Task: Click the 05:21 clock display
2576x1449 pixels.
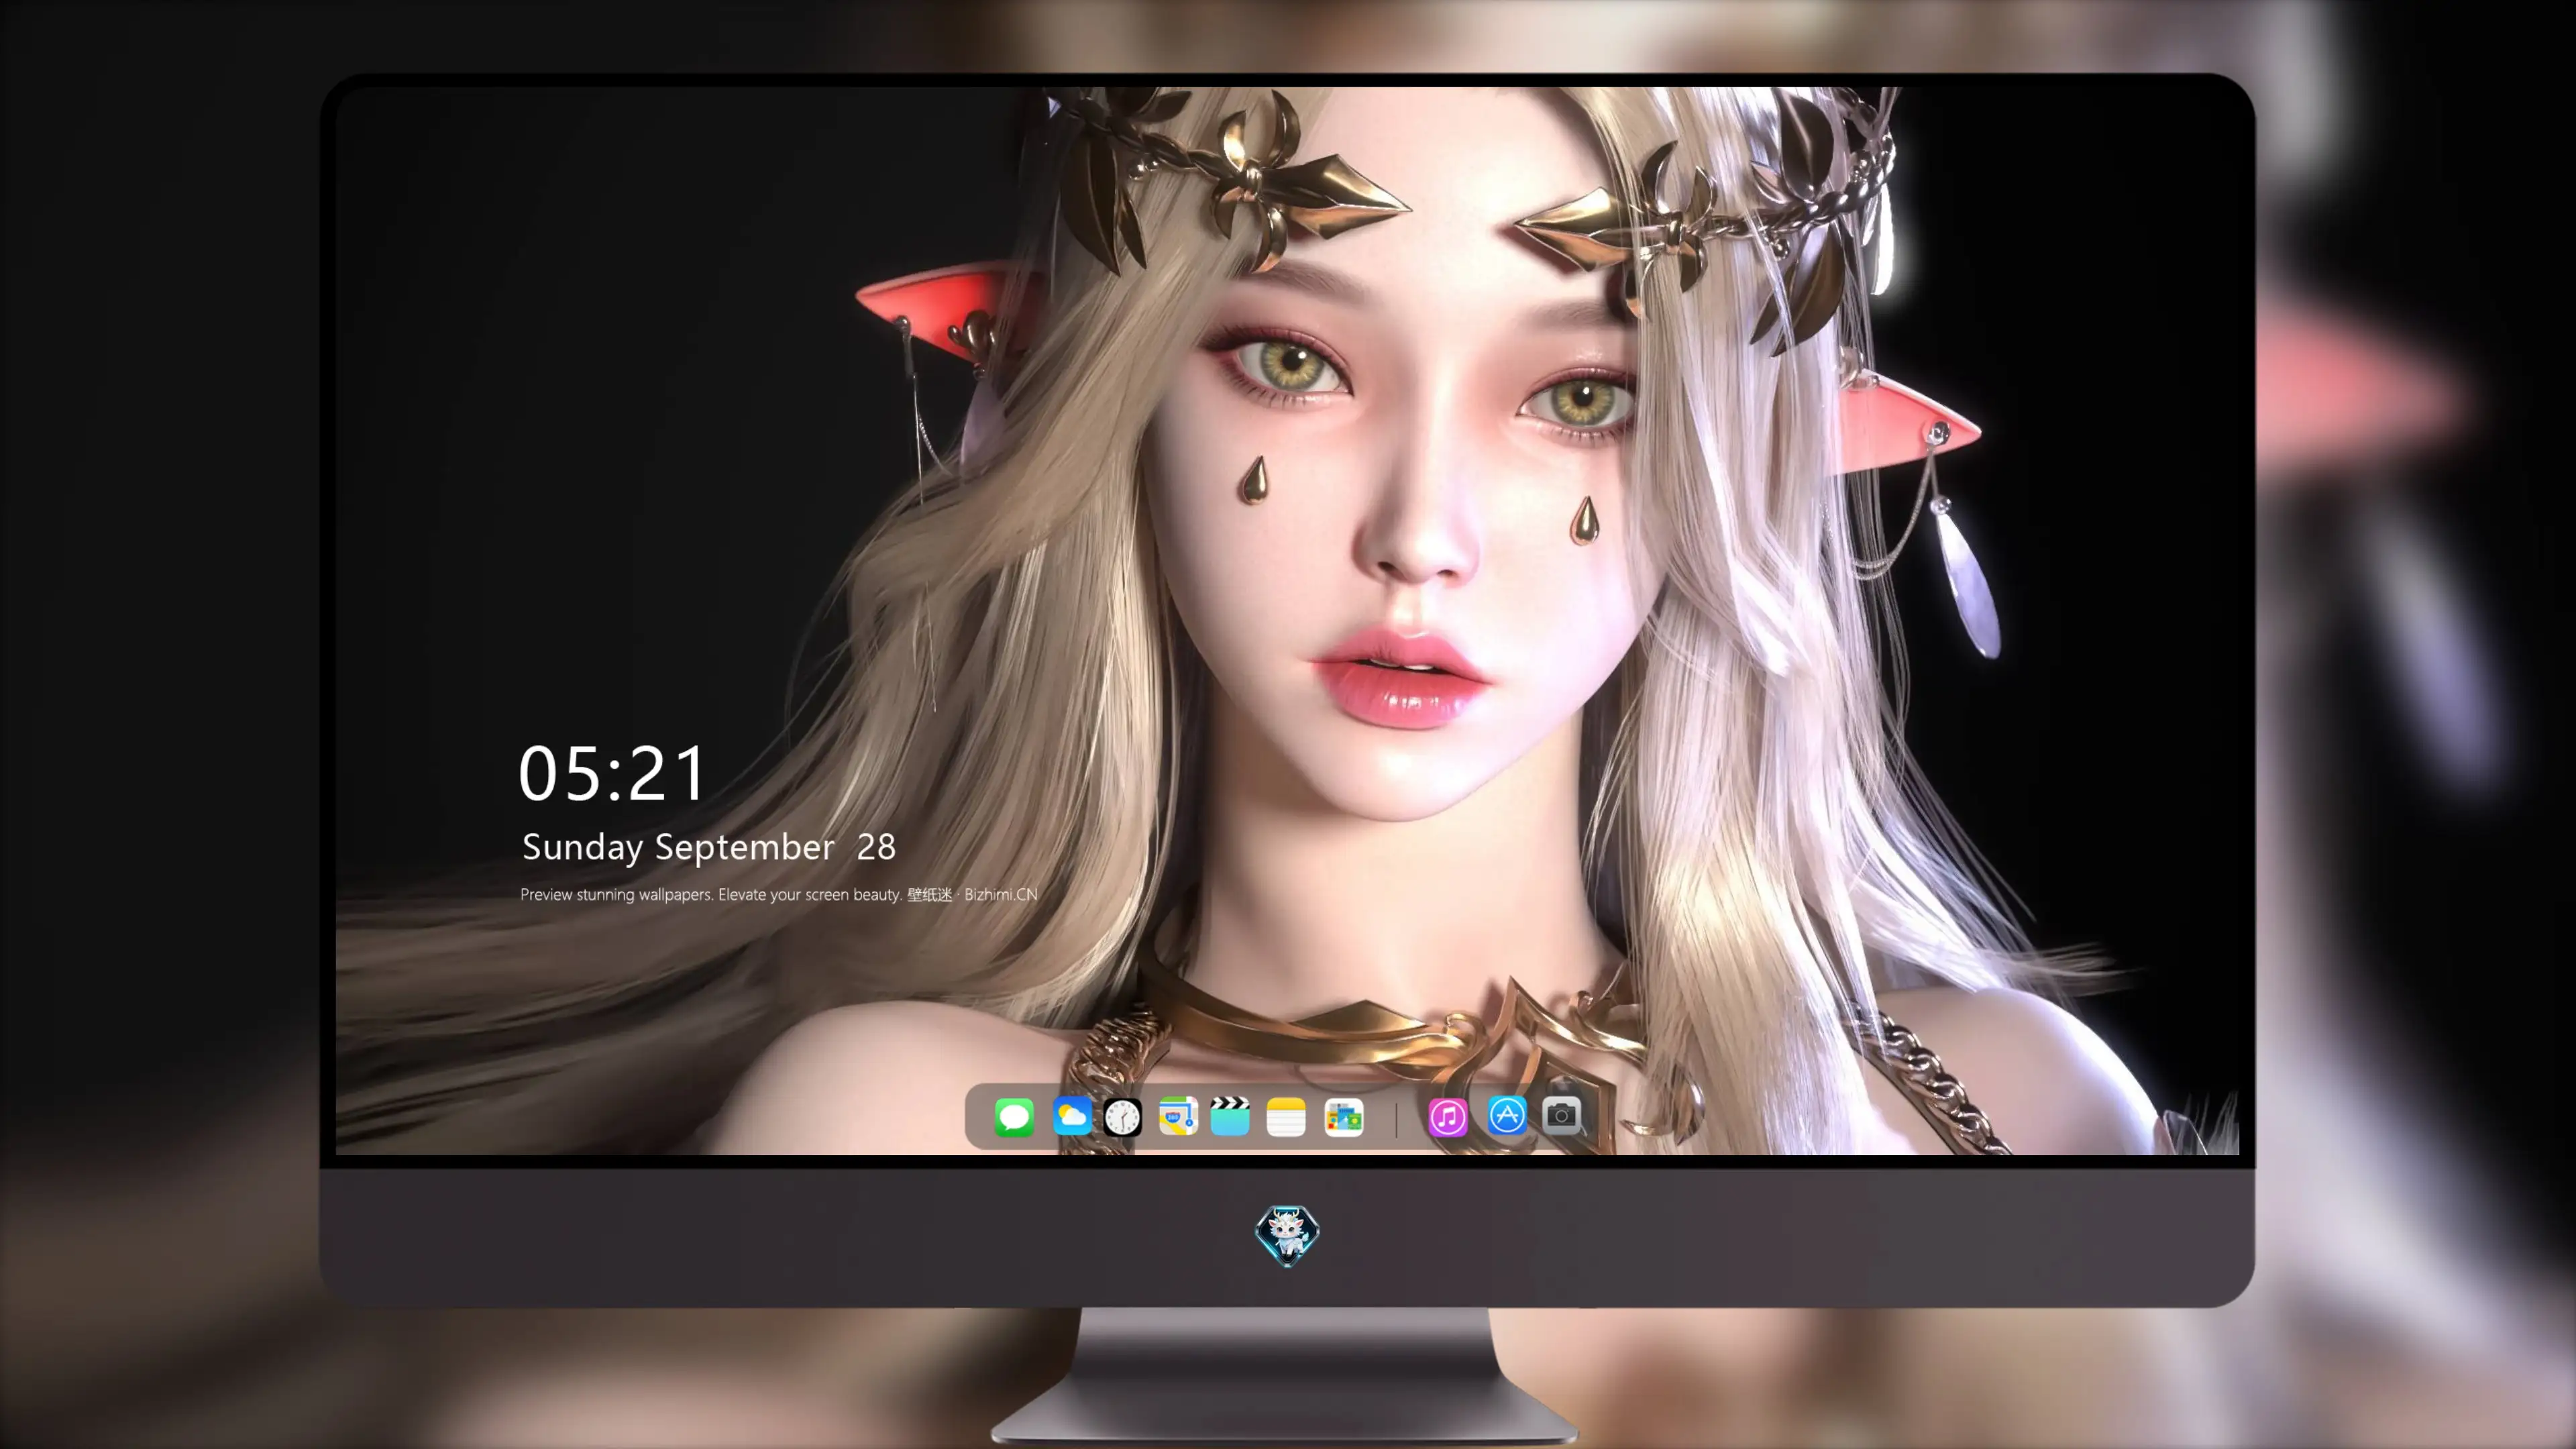Action: pos(612,774)
